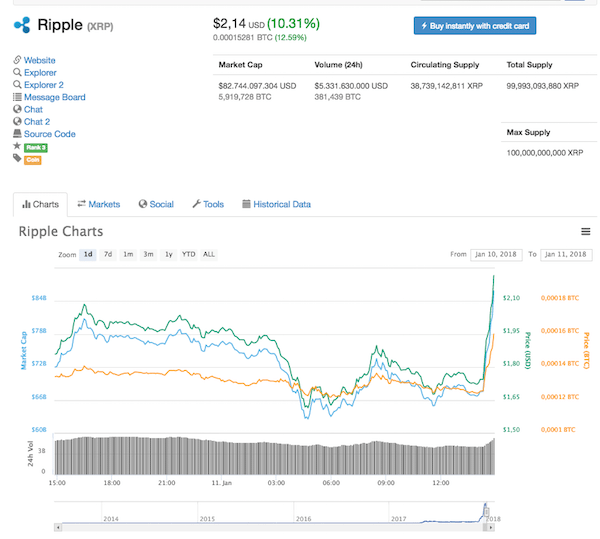Click the globe icon beside Chat 2
Viewport: 600px width, 539px height.
pyautogui.click(x=17, y=121)
